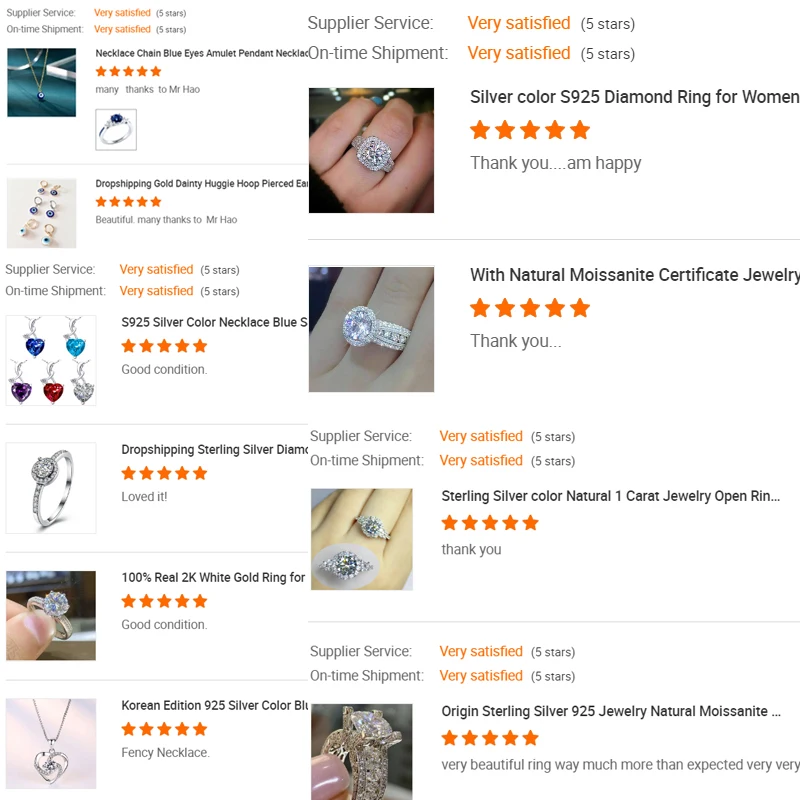Click the White Gold Ring product photo
The image size is (800, 800).
(51, 615)
